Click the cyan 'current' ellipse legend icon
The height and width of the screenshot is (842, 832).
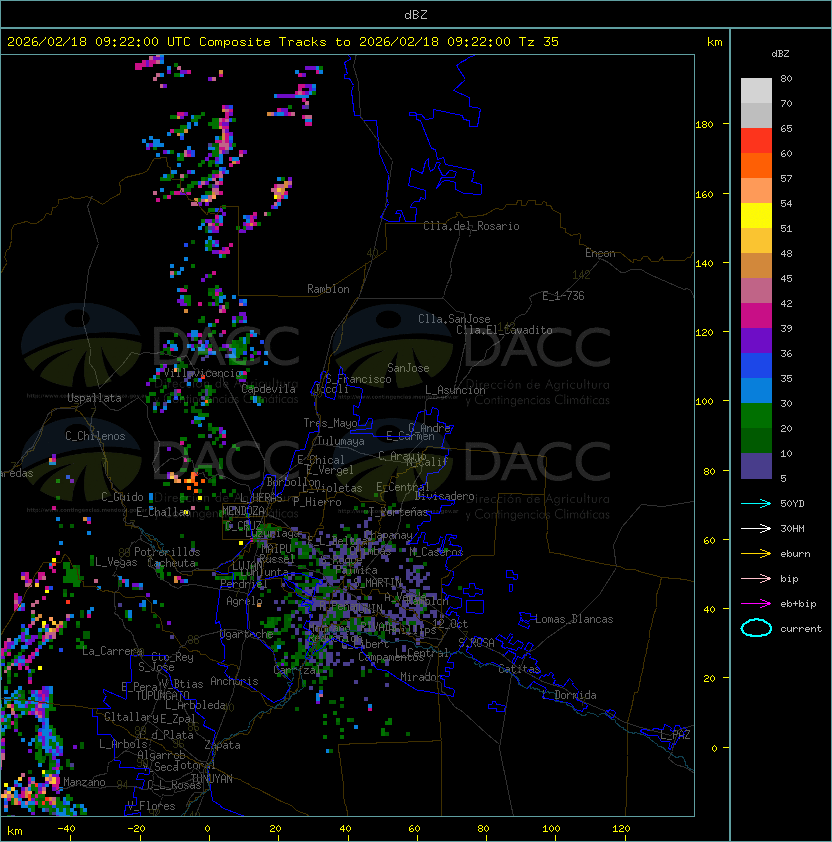(756, 628)
